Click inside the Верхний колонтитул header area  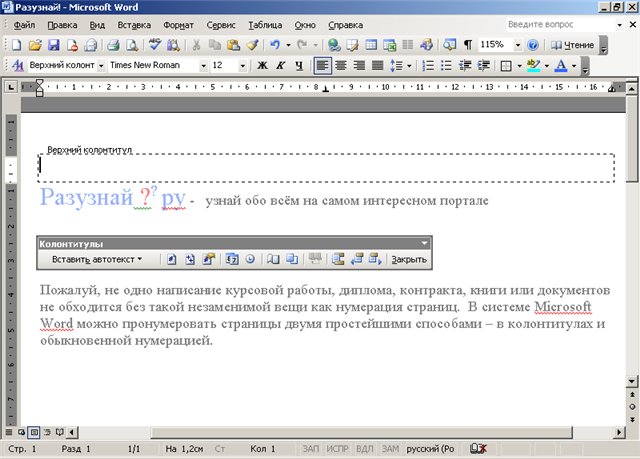(x=326, y=168)
